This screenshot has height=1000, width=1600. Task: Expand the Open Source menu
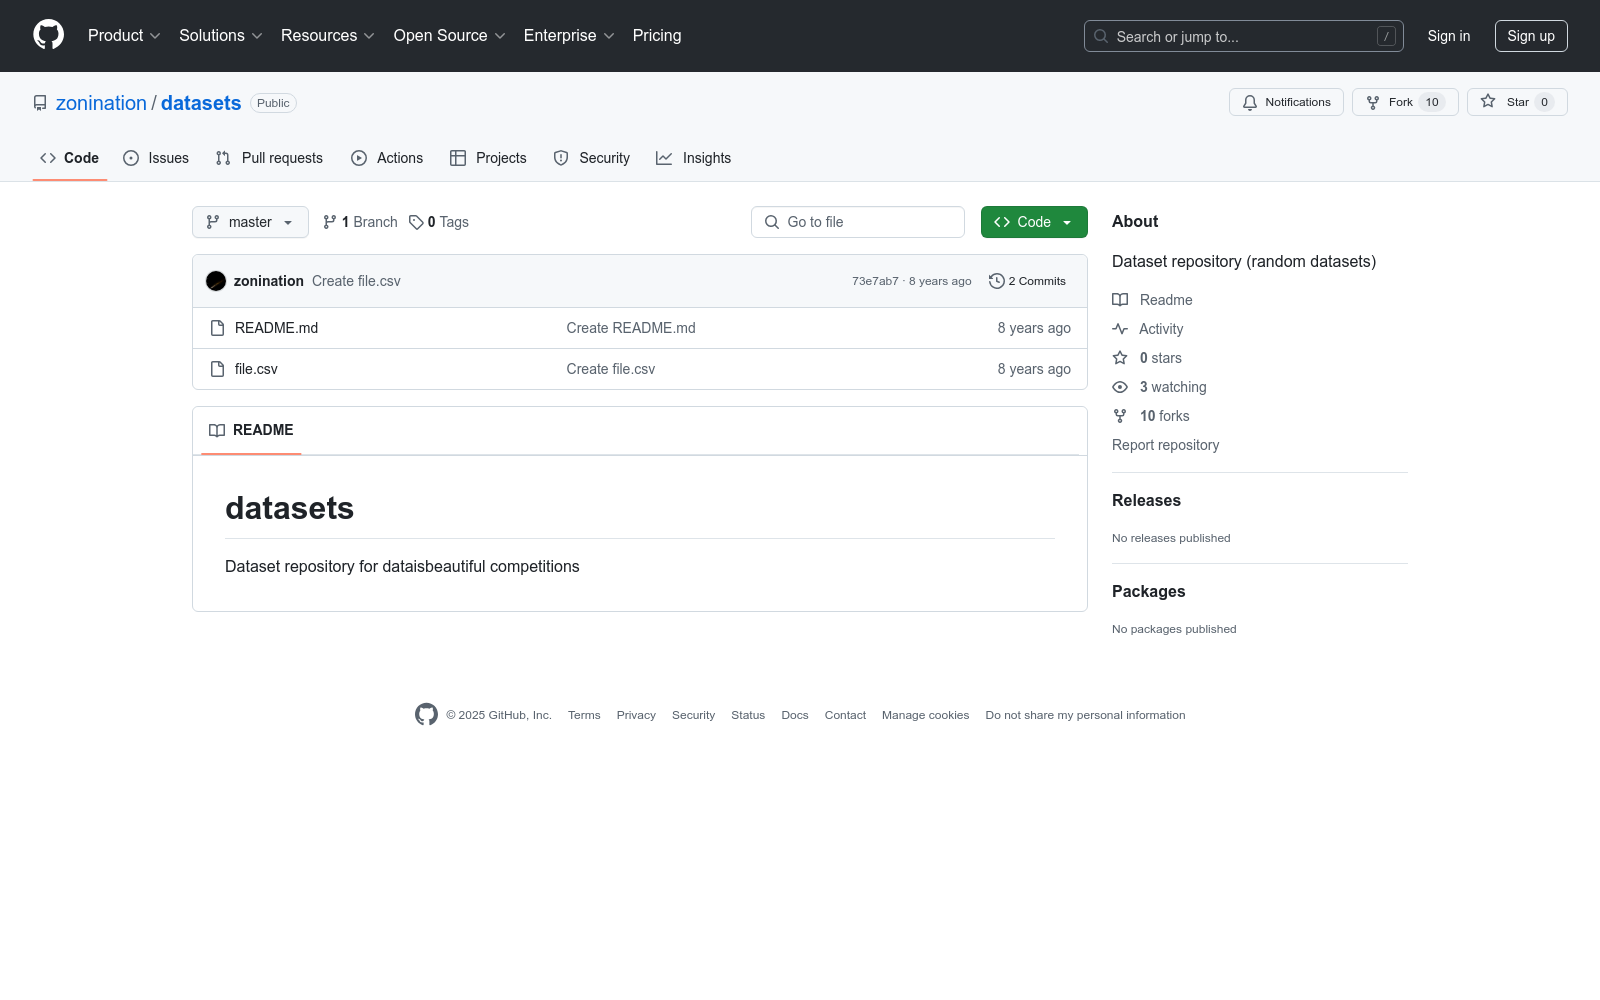point(450,35)
